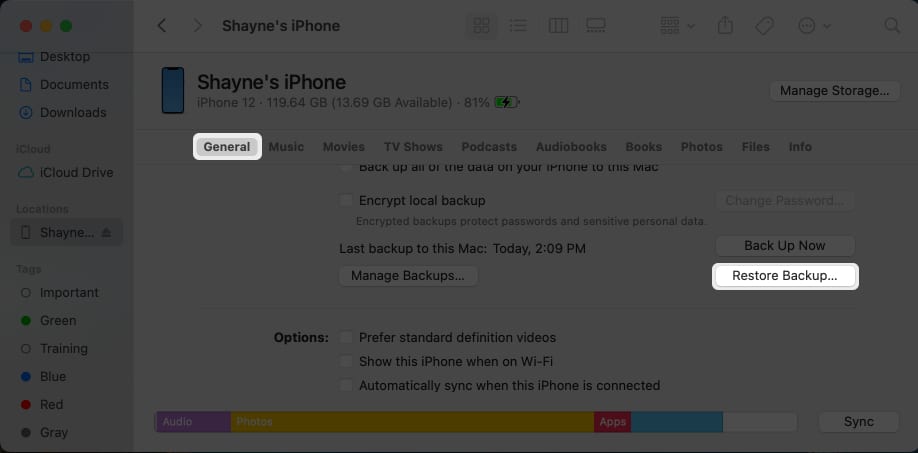Switch to gallery view

tap(596, 26)
